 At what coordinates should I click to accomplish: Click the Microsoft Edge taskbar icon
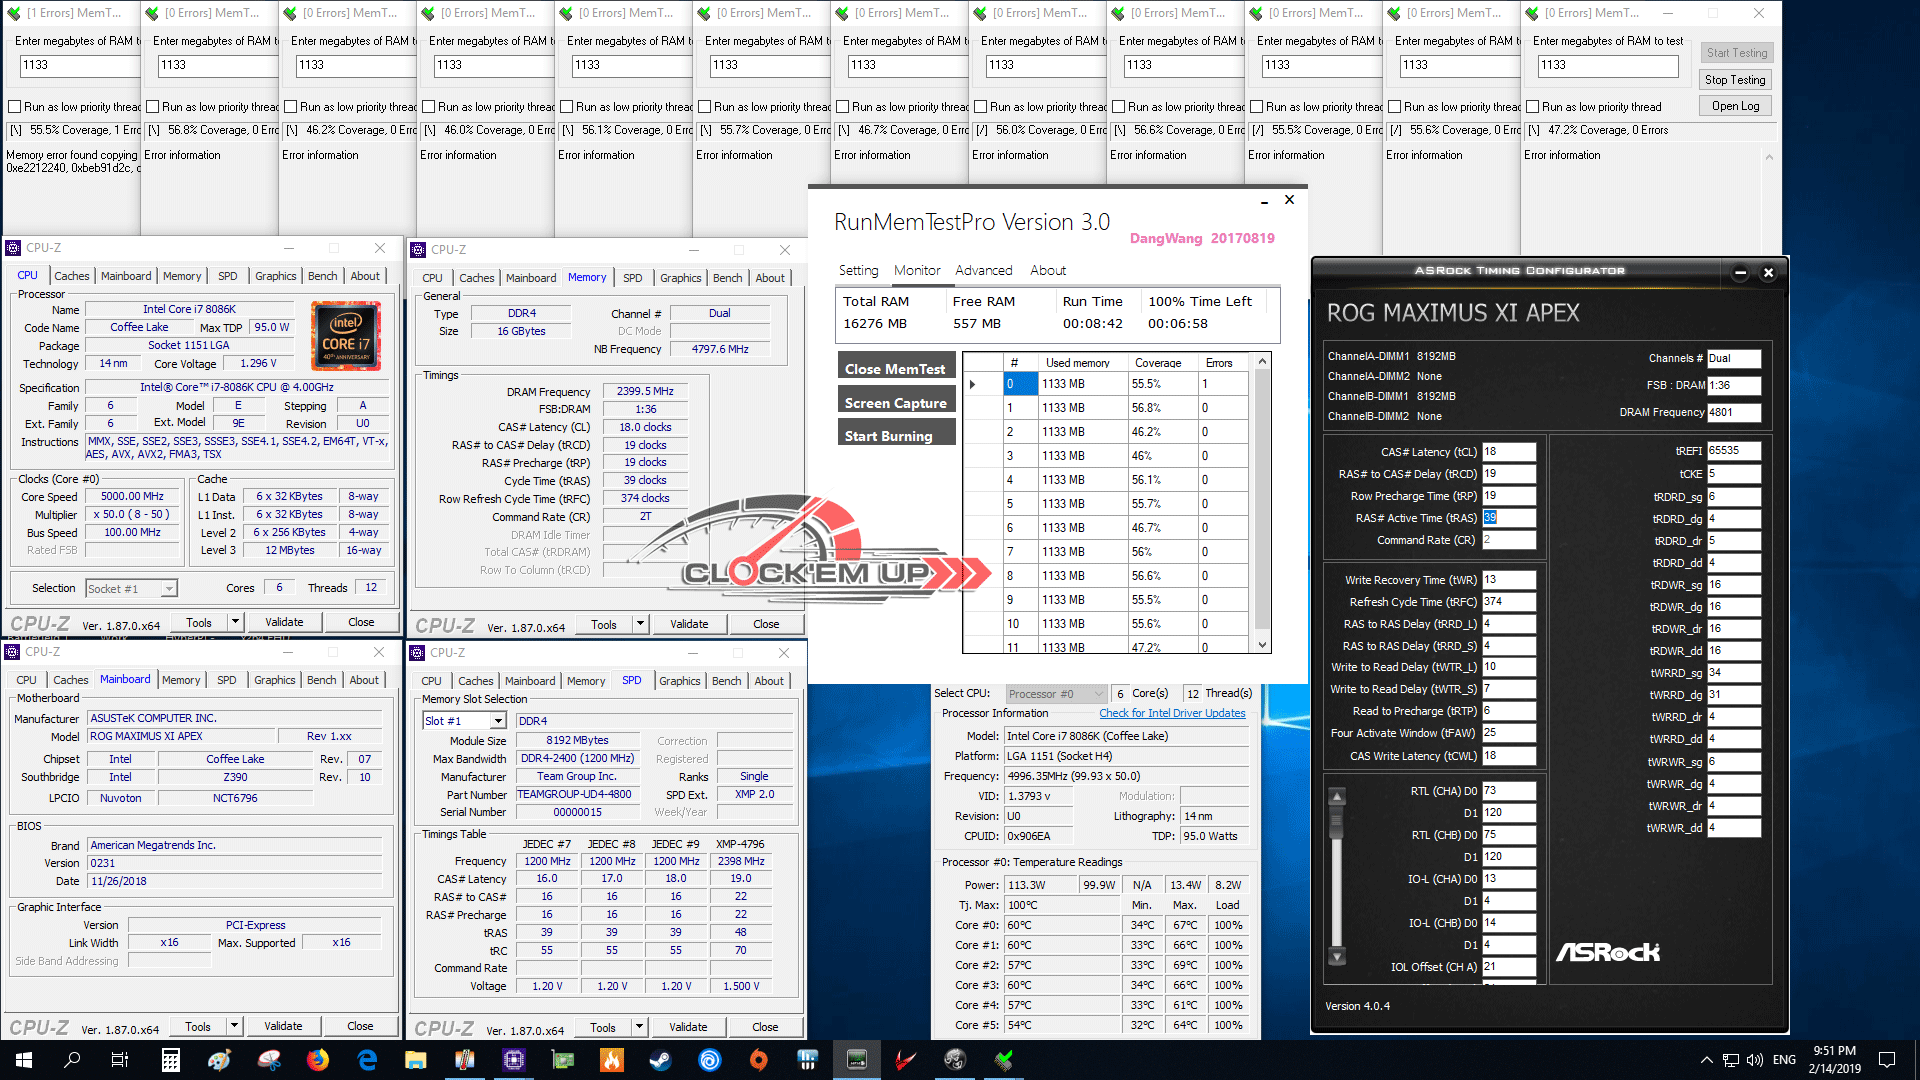click(x=367, y=1060)
